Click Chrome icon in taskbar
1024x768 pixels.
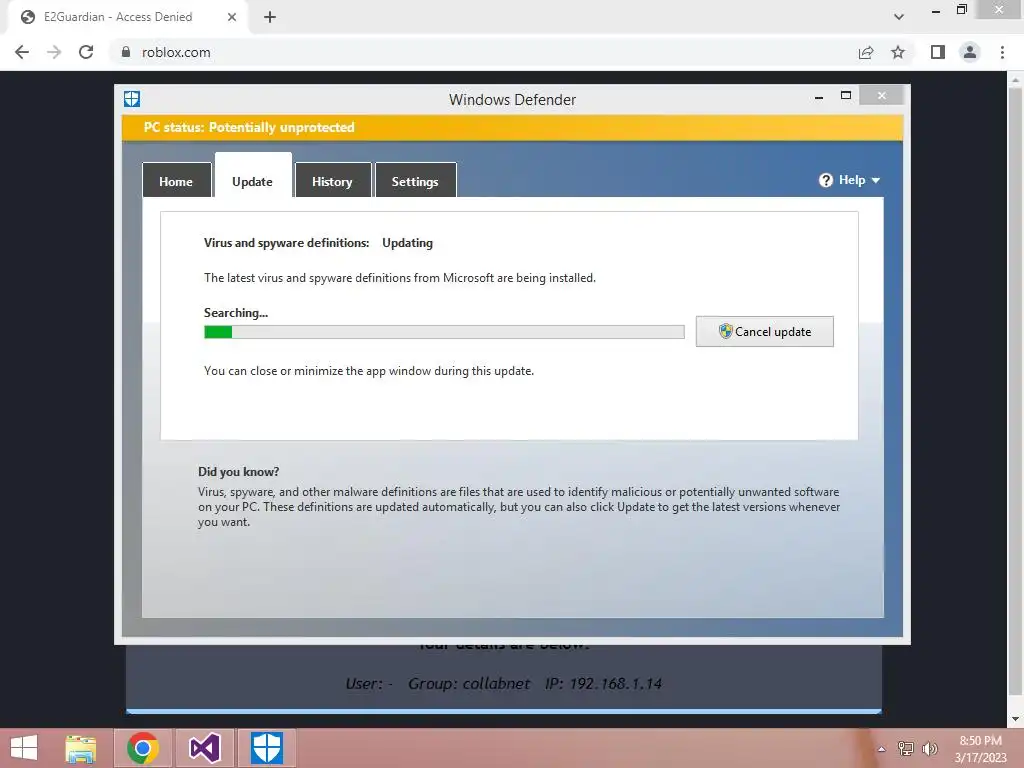[x=143, y=748]
